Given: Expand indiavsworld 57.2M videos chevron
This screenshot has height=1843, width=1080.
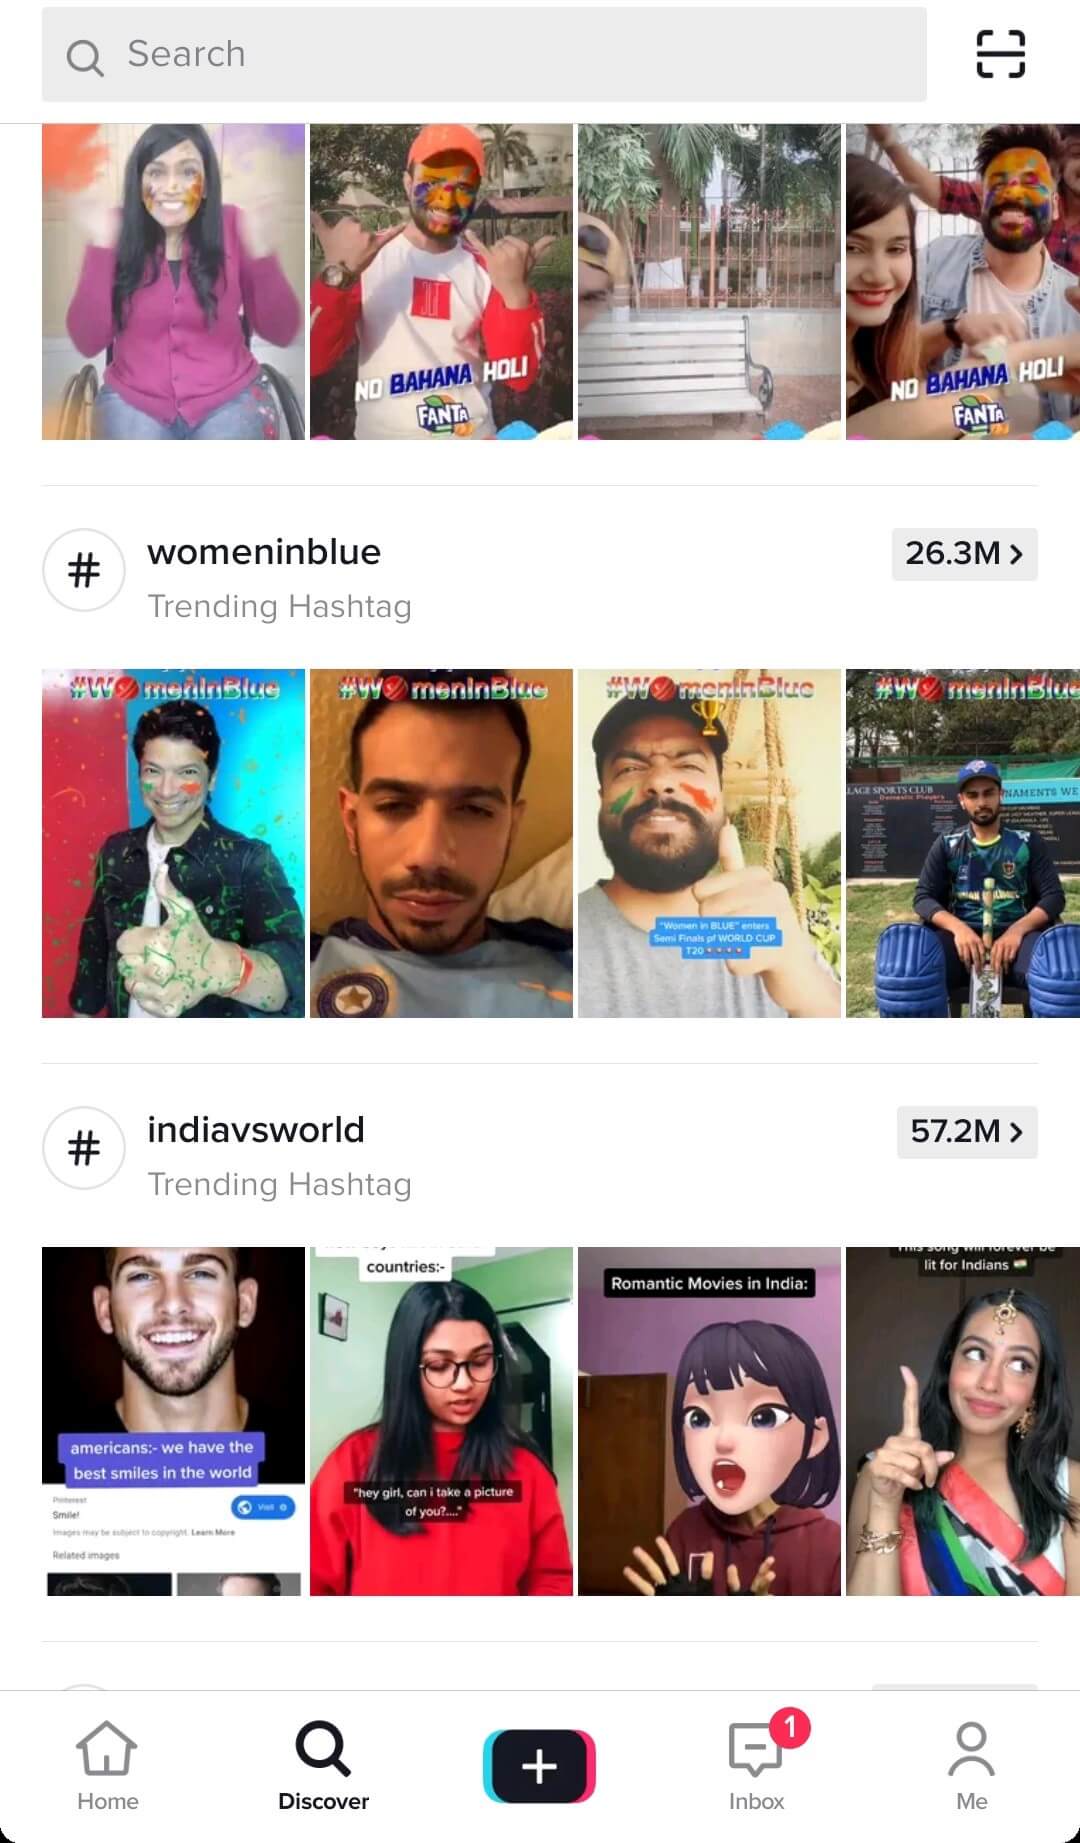Looking at the screenshot, I should [967, 1131].
